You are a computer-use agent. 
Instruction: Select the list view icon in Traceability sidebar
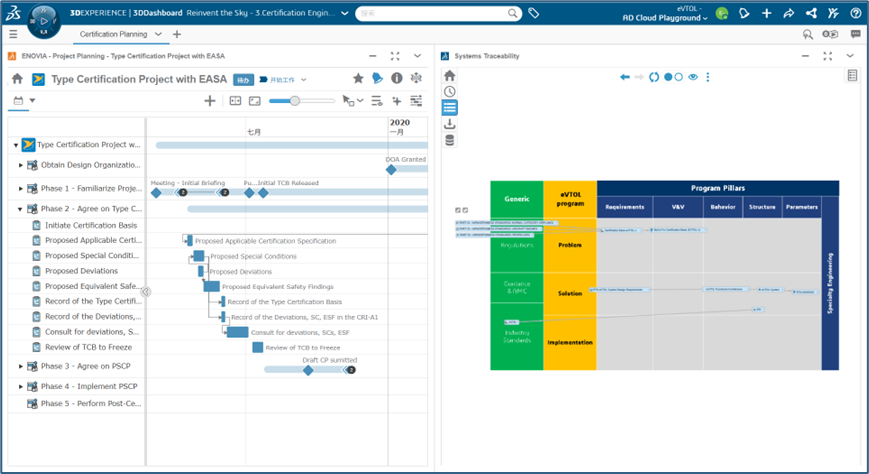click(449, 108)
